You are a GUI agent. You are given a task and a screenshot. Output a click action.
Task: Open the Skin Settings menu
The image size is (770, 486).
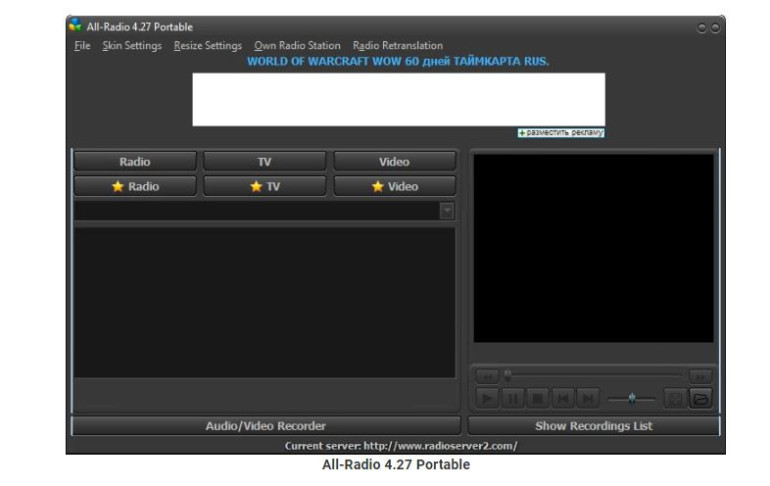click(x=132, y=46)
